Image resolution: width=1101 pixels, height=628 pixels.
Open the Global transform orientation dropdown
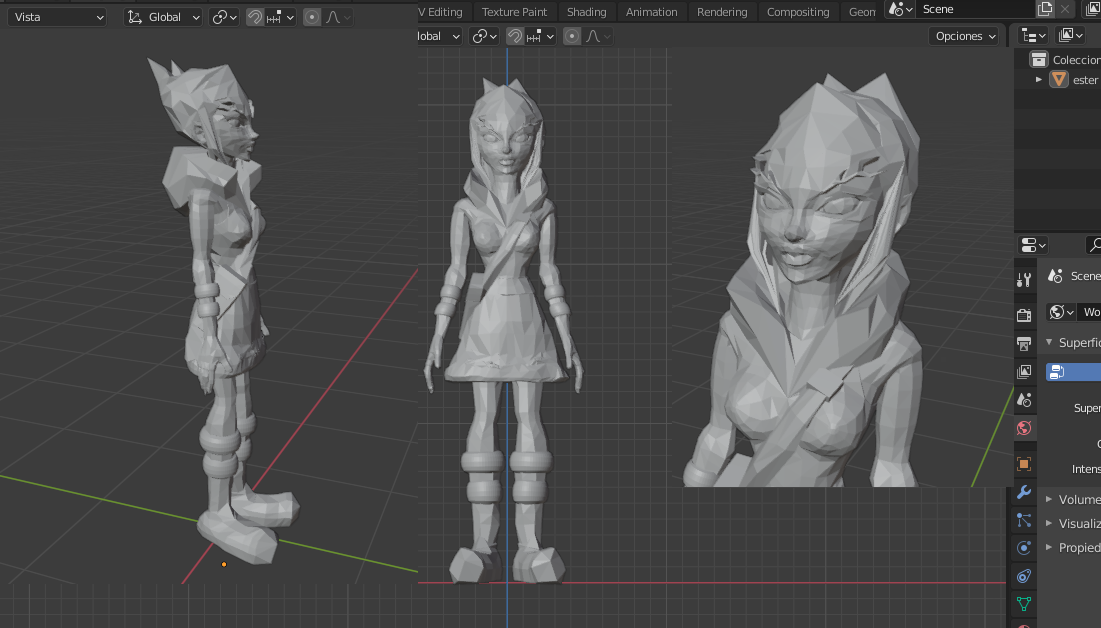162,17
